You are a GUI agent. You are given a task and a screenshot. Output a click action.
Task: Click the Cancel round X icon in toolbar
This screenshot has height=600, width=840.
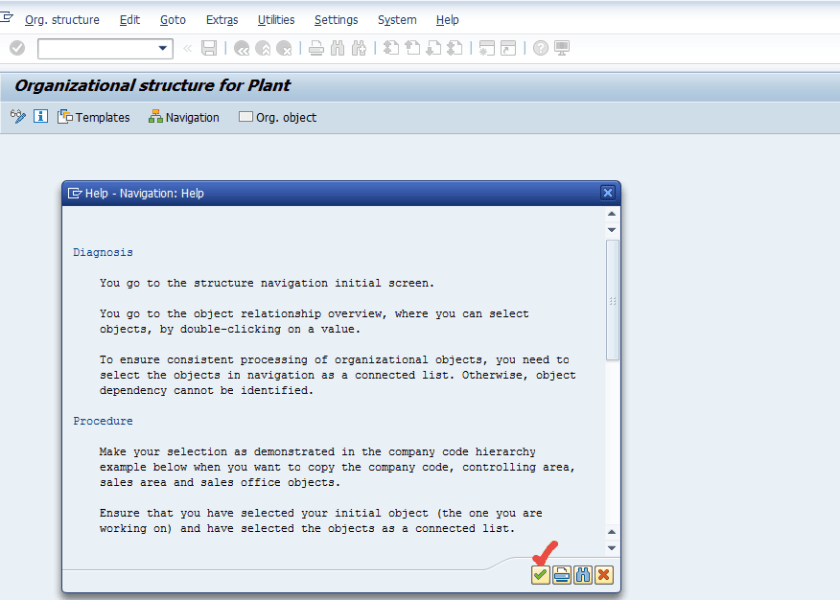click(x=284, y=48)
